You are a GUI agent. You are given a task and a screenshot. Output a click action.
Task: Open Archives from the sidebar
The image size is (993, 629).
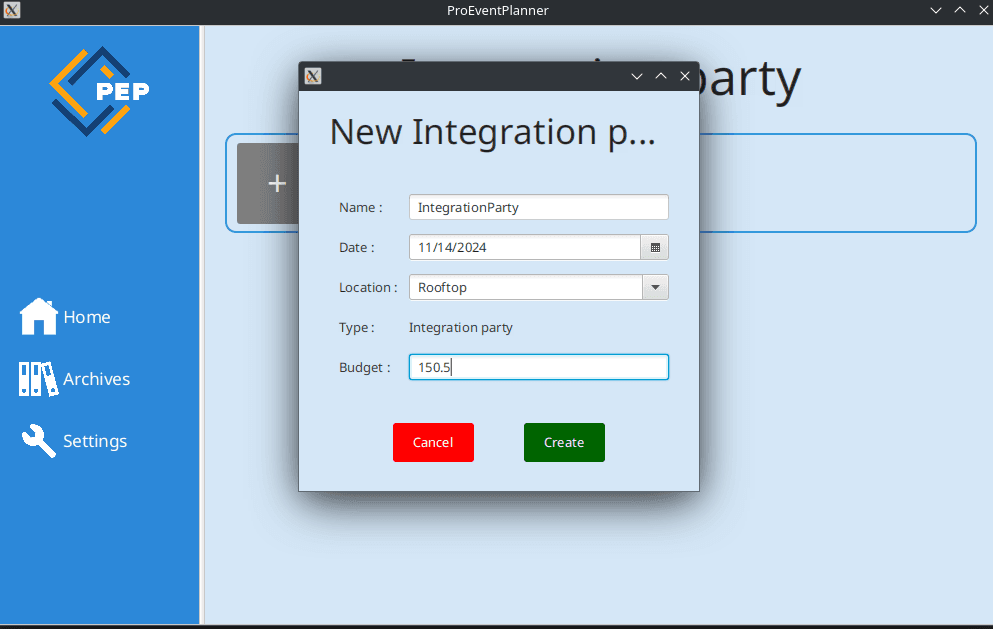click(x=96, y=379)
